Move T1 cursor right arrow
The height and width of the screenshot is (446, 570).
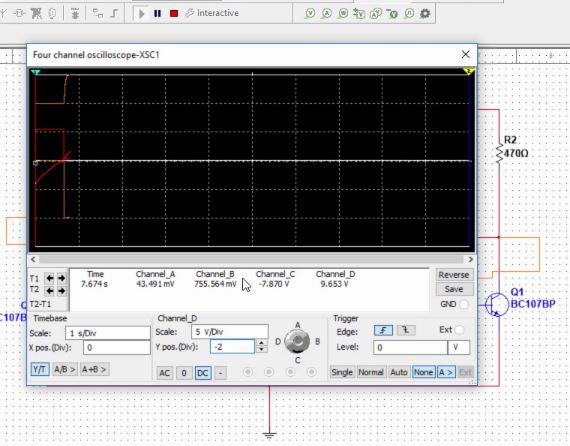click(61, 278)
